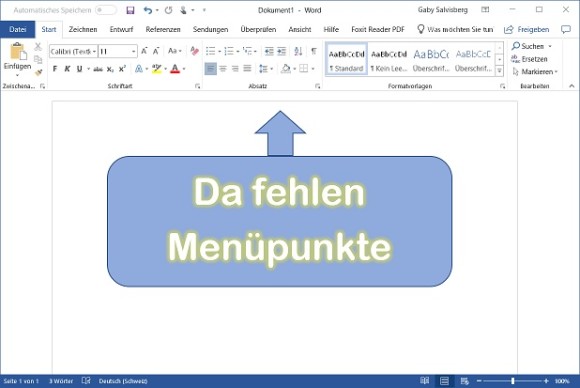
Task: Click the sort A-Z icon
Action: [298, 51]
